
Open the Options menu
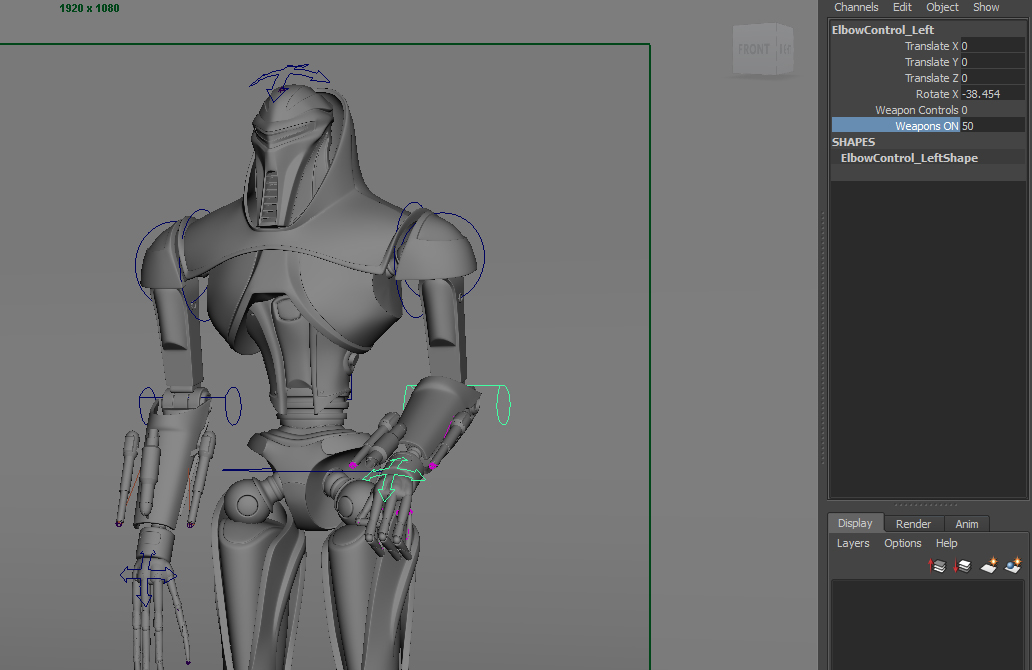click(902, 543)
